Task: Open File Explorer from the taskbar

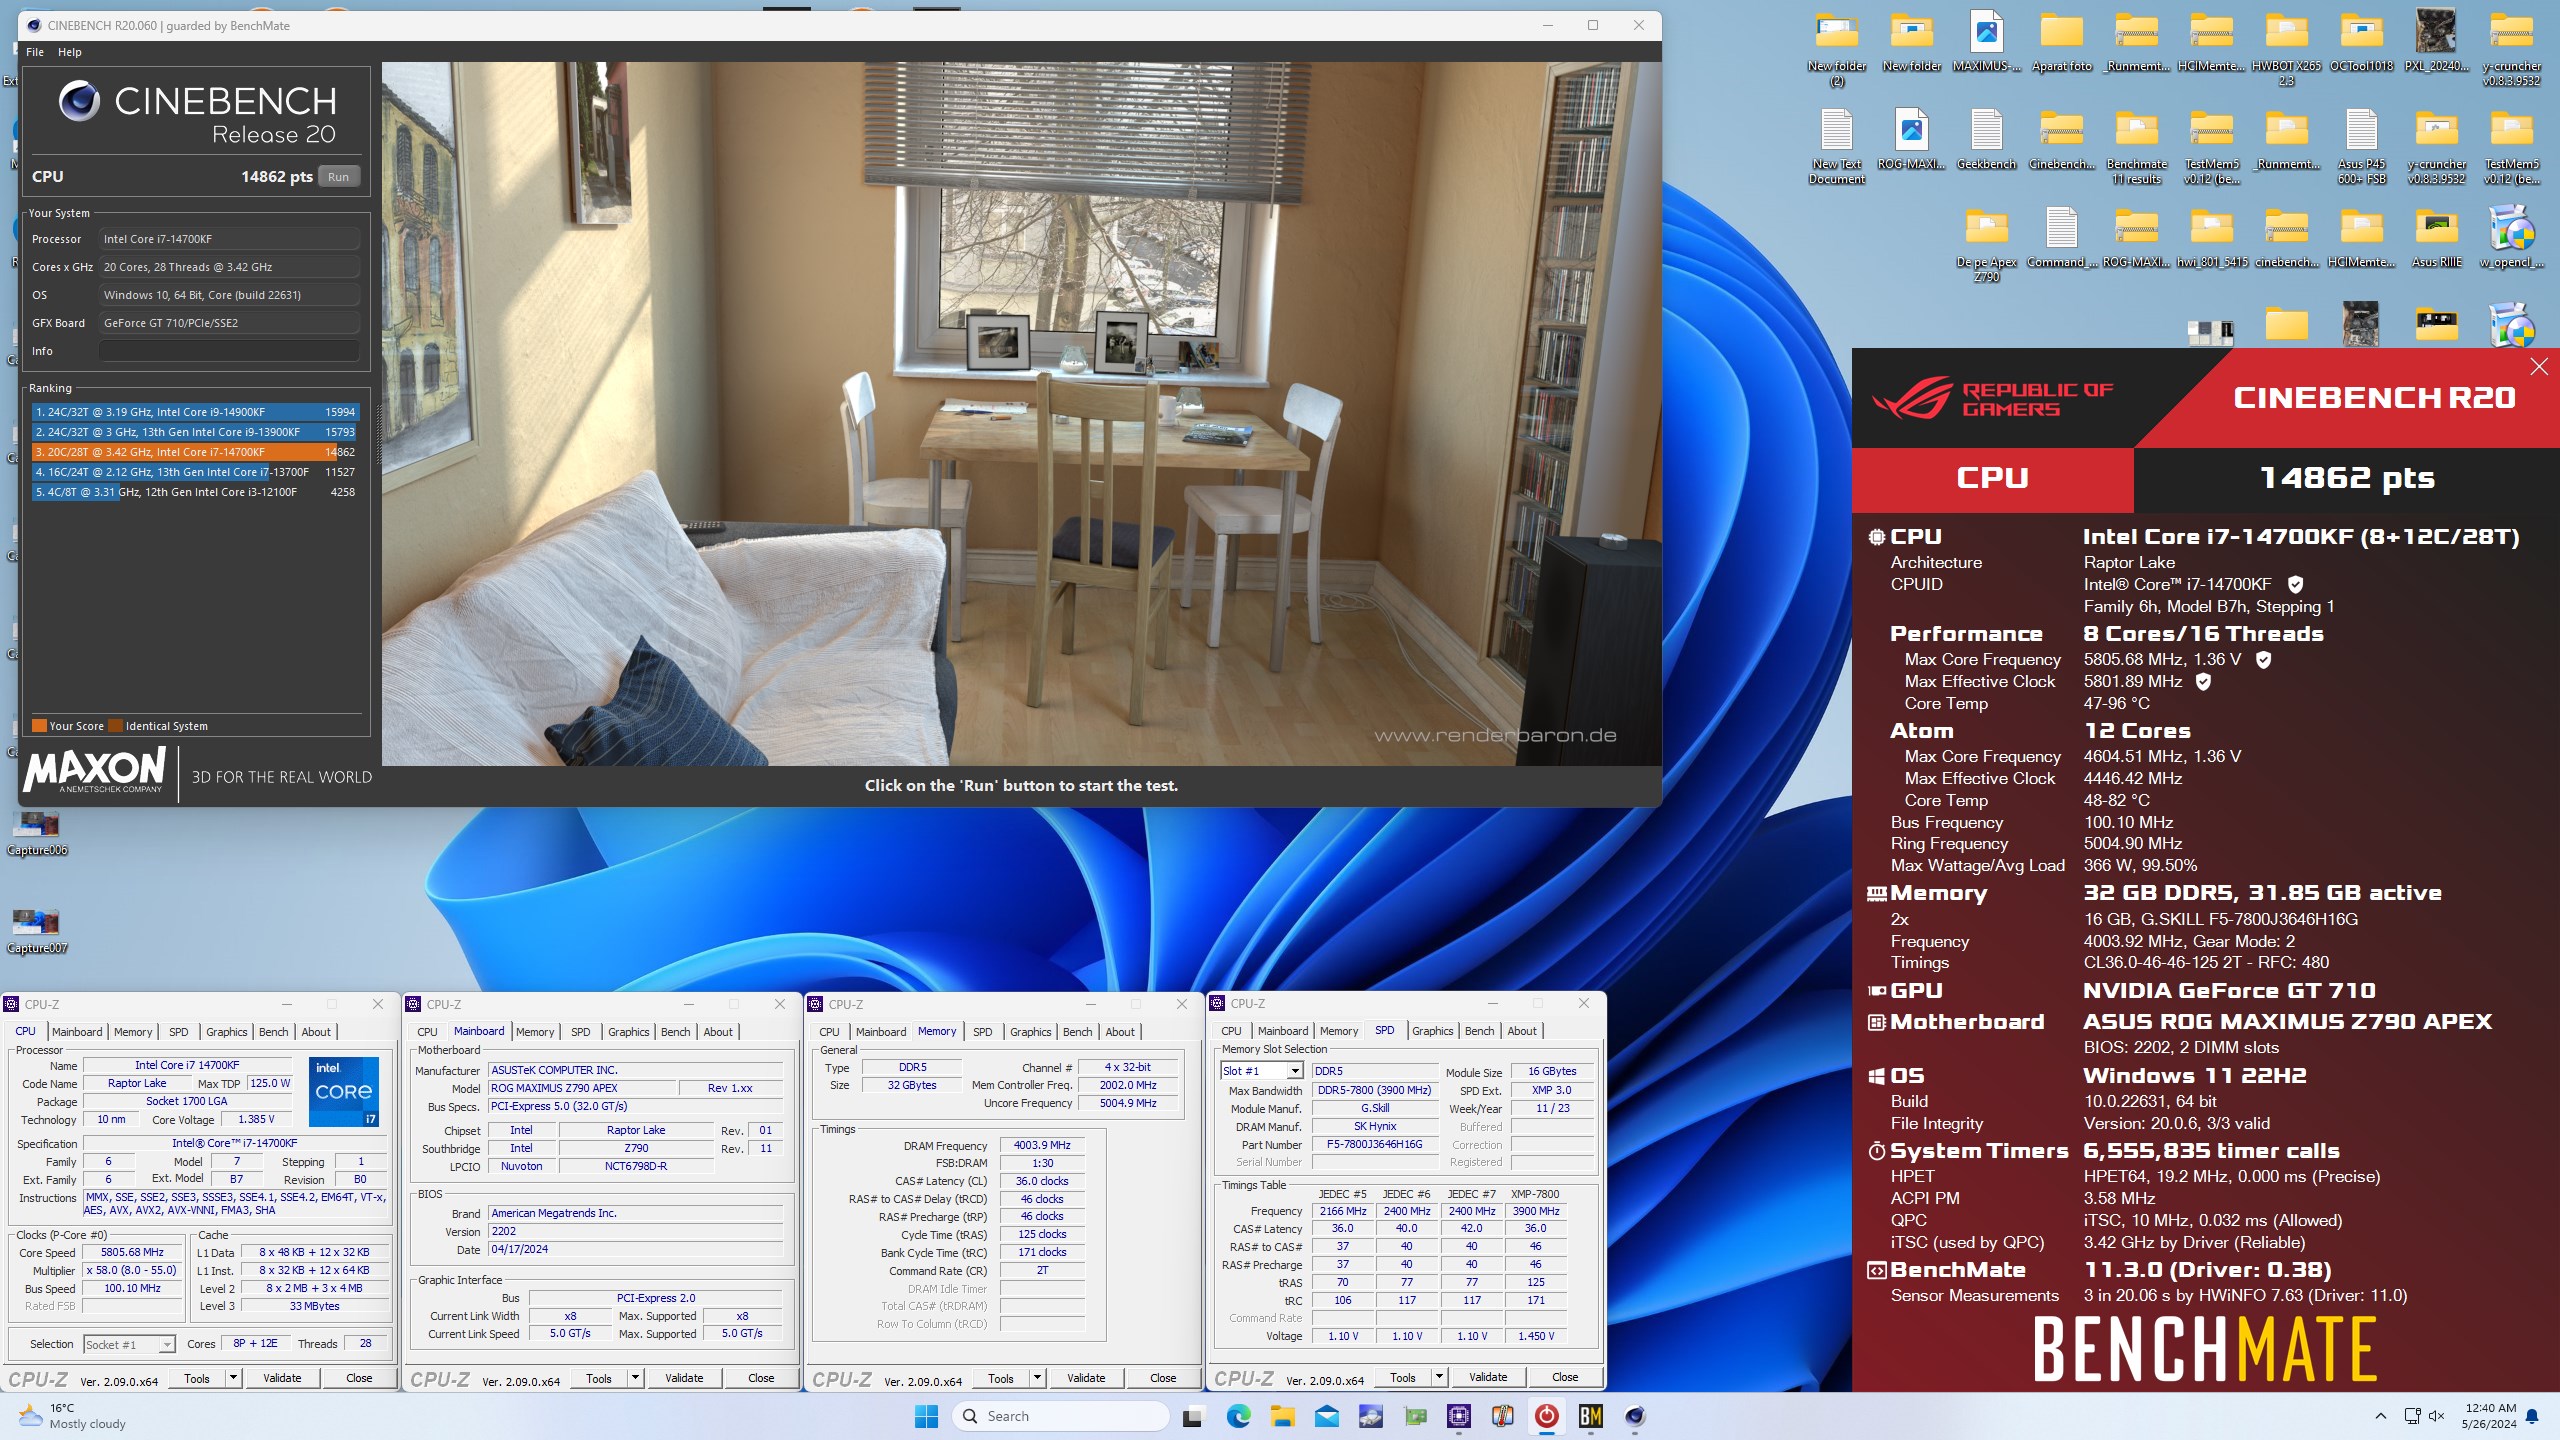Action: [x=1282, y=1416]
